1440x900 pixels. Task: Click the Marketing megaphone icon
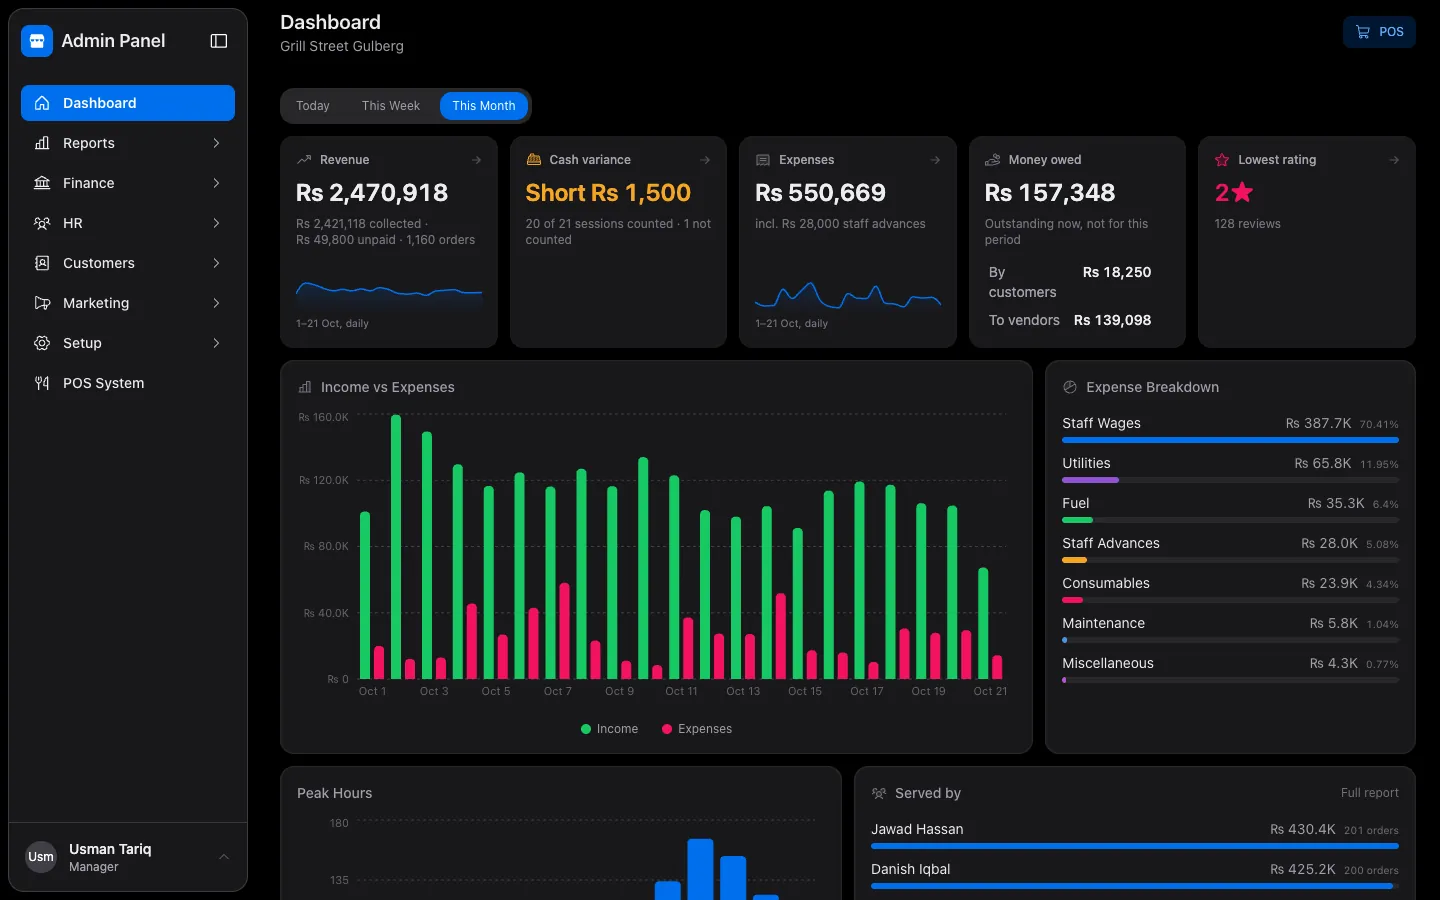(42, 303)
